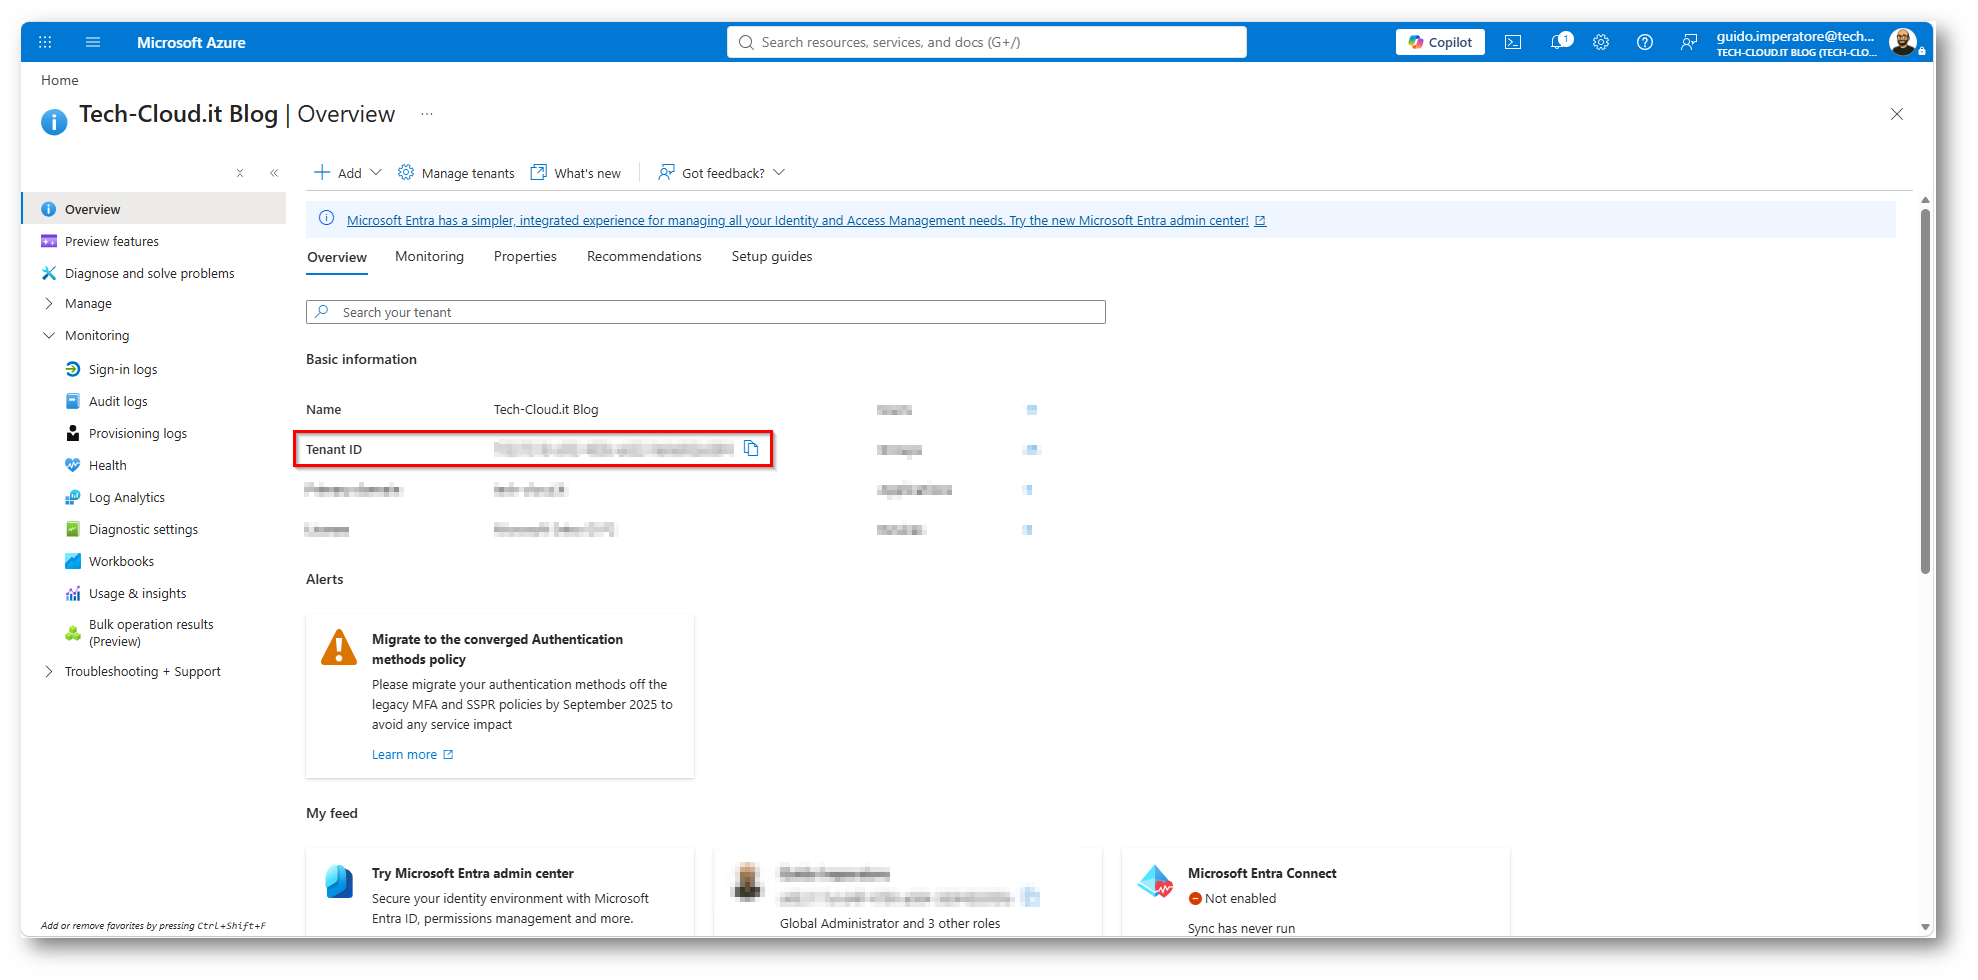Click Learn more in the alert
Image resolution: width=1978 pixels, height=980 pixels.
click(412, 755)
